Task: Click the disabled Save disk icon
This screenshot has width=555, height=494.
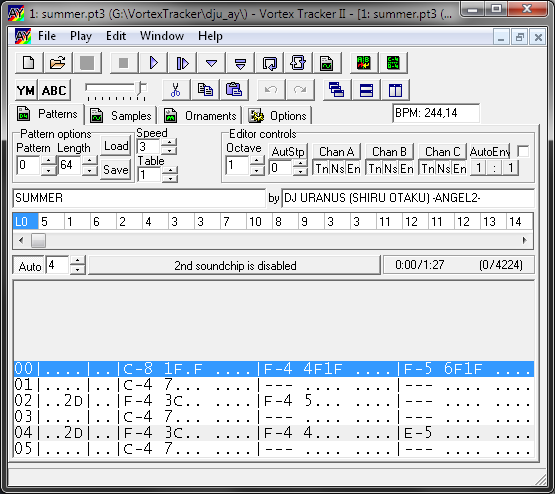Action: click(87, 63)
